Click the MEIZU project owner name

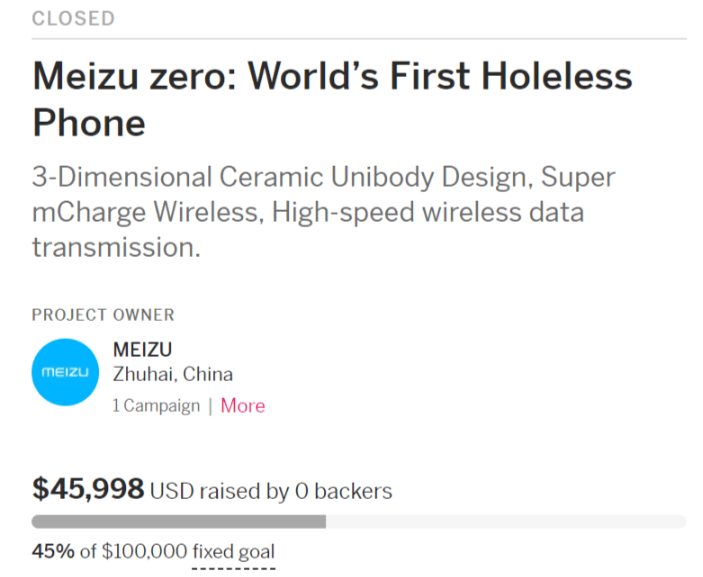(142, 349)
